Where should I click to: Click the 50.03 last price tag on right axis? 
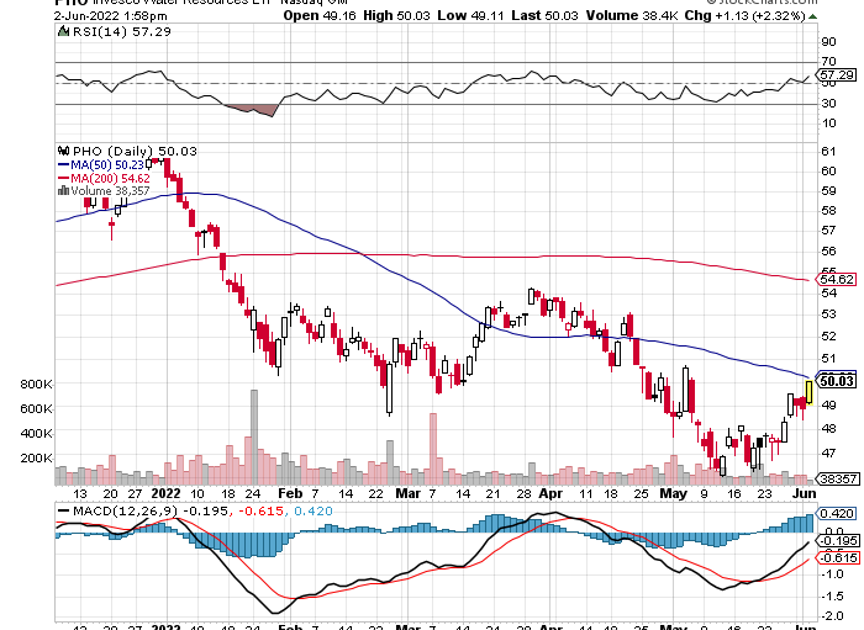pos(836,380)
